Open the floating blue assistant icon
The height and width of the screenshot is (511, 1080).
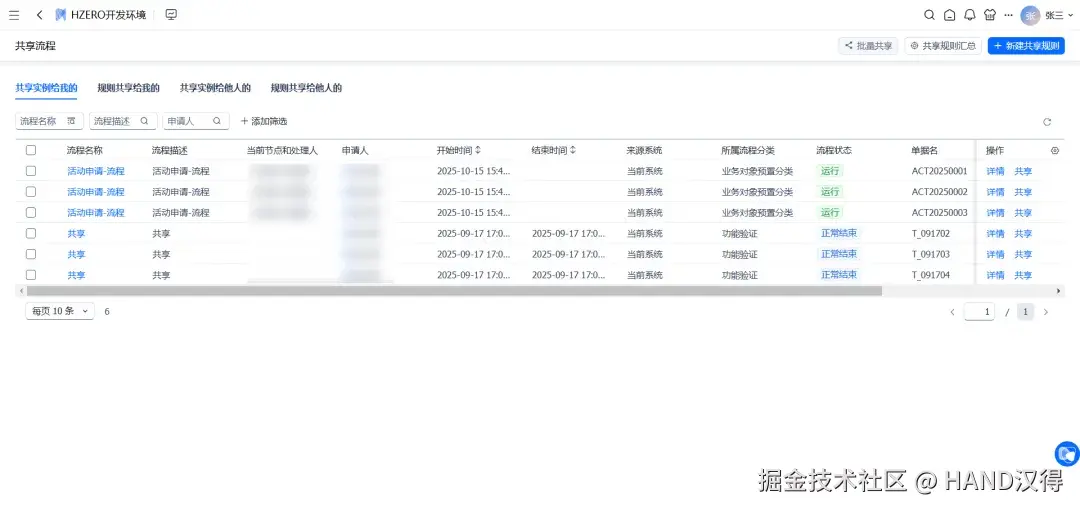tap(1067, 454)
